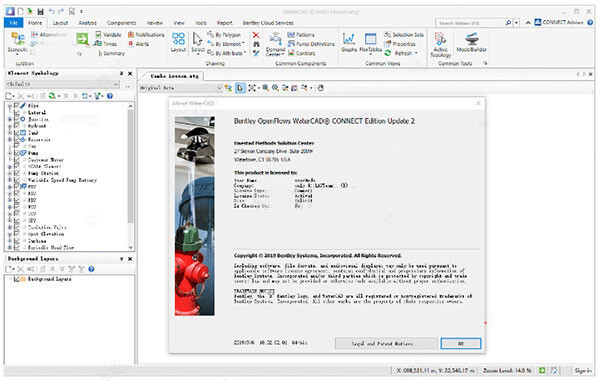The height and width of the screenshot is (381, 600).
Task: Open the Refresh dropdown arrow
Action: [416, 54]
